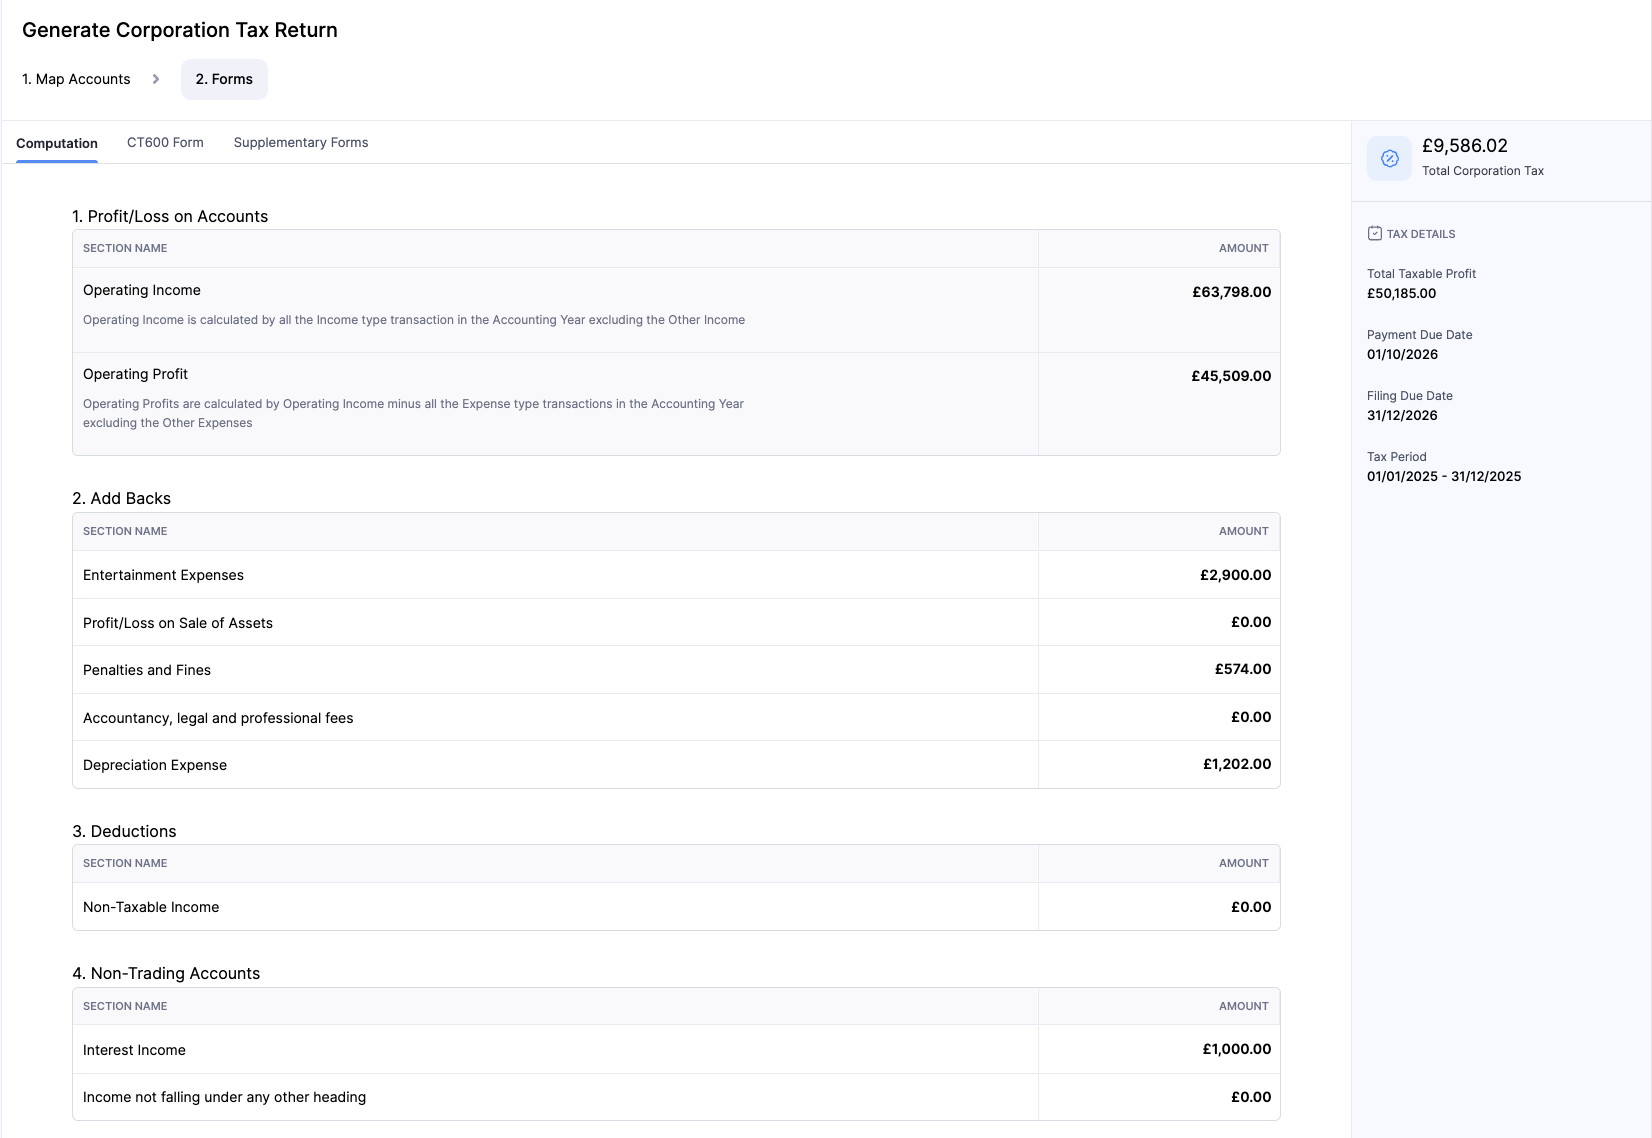Open the CT600 Form tab

coord(165,143)
